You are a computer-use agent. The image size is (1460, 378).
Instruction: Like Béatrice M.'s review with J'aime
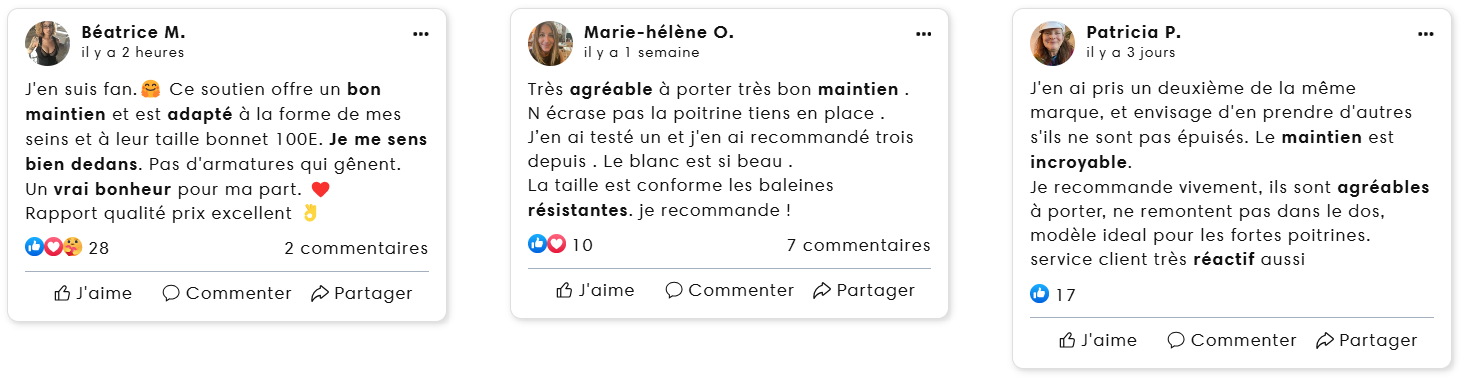93,293
